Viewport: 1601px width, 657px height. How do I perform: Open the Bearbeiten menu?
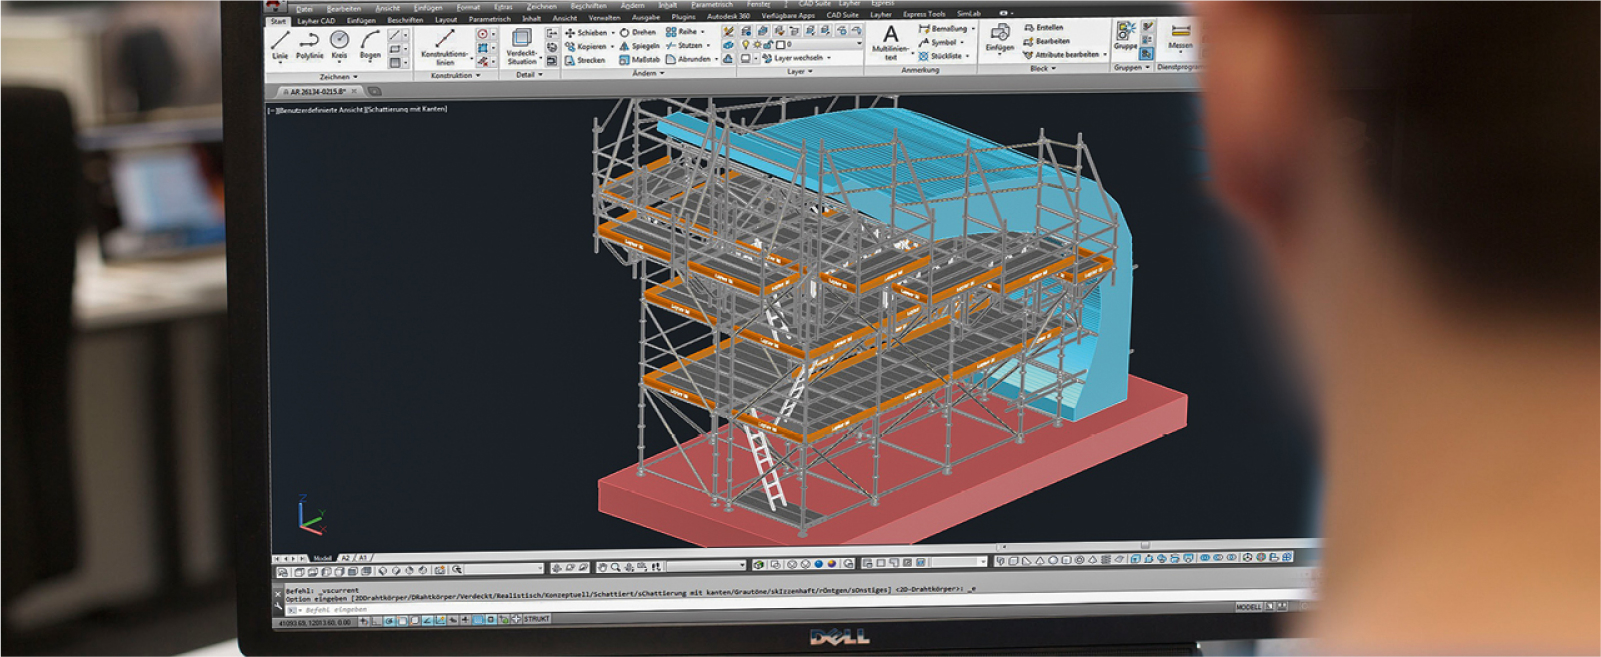(x=343, y=9)
